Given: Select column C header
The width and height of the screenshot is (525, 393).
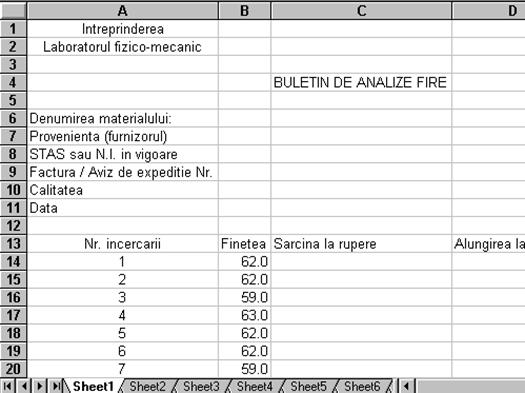Looking at the screenshot, I should (361, 11).
